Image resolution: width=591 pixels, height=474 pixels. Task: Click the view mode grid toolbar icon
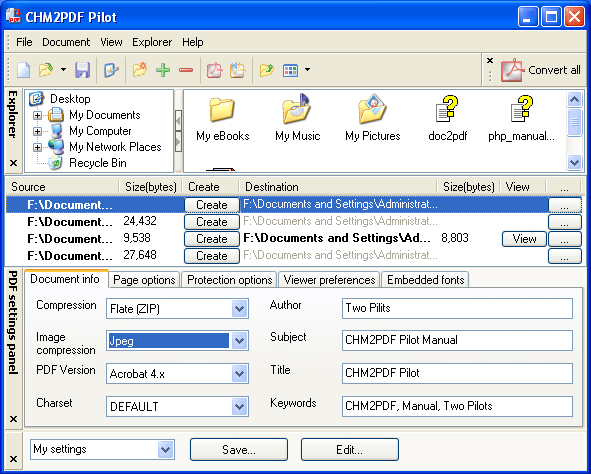click(290, 70)
